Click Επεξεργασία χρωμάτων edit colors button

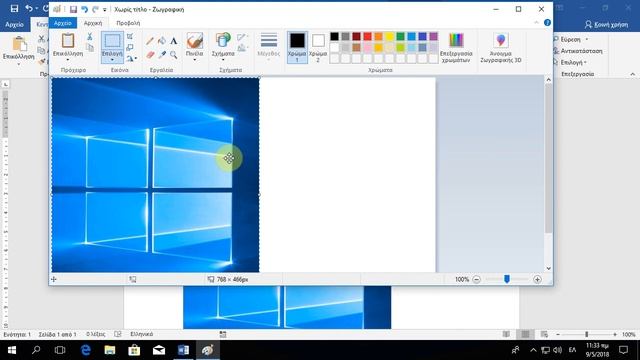coord(456,47)
